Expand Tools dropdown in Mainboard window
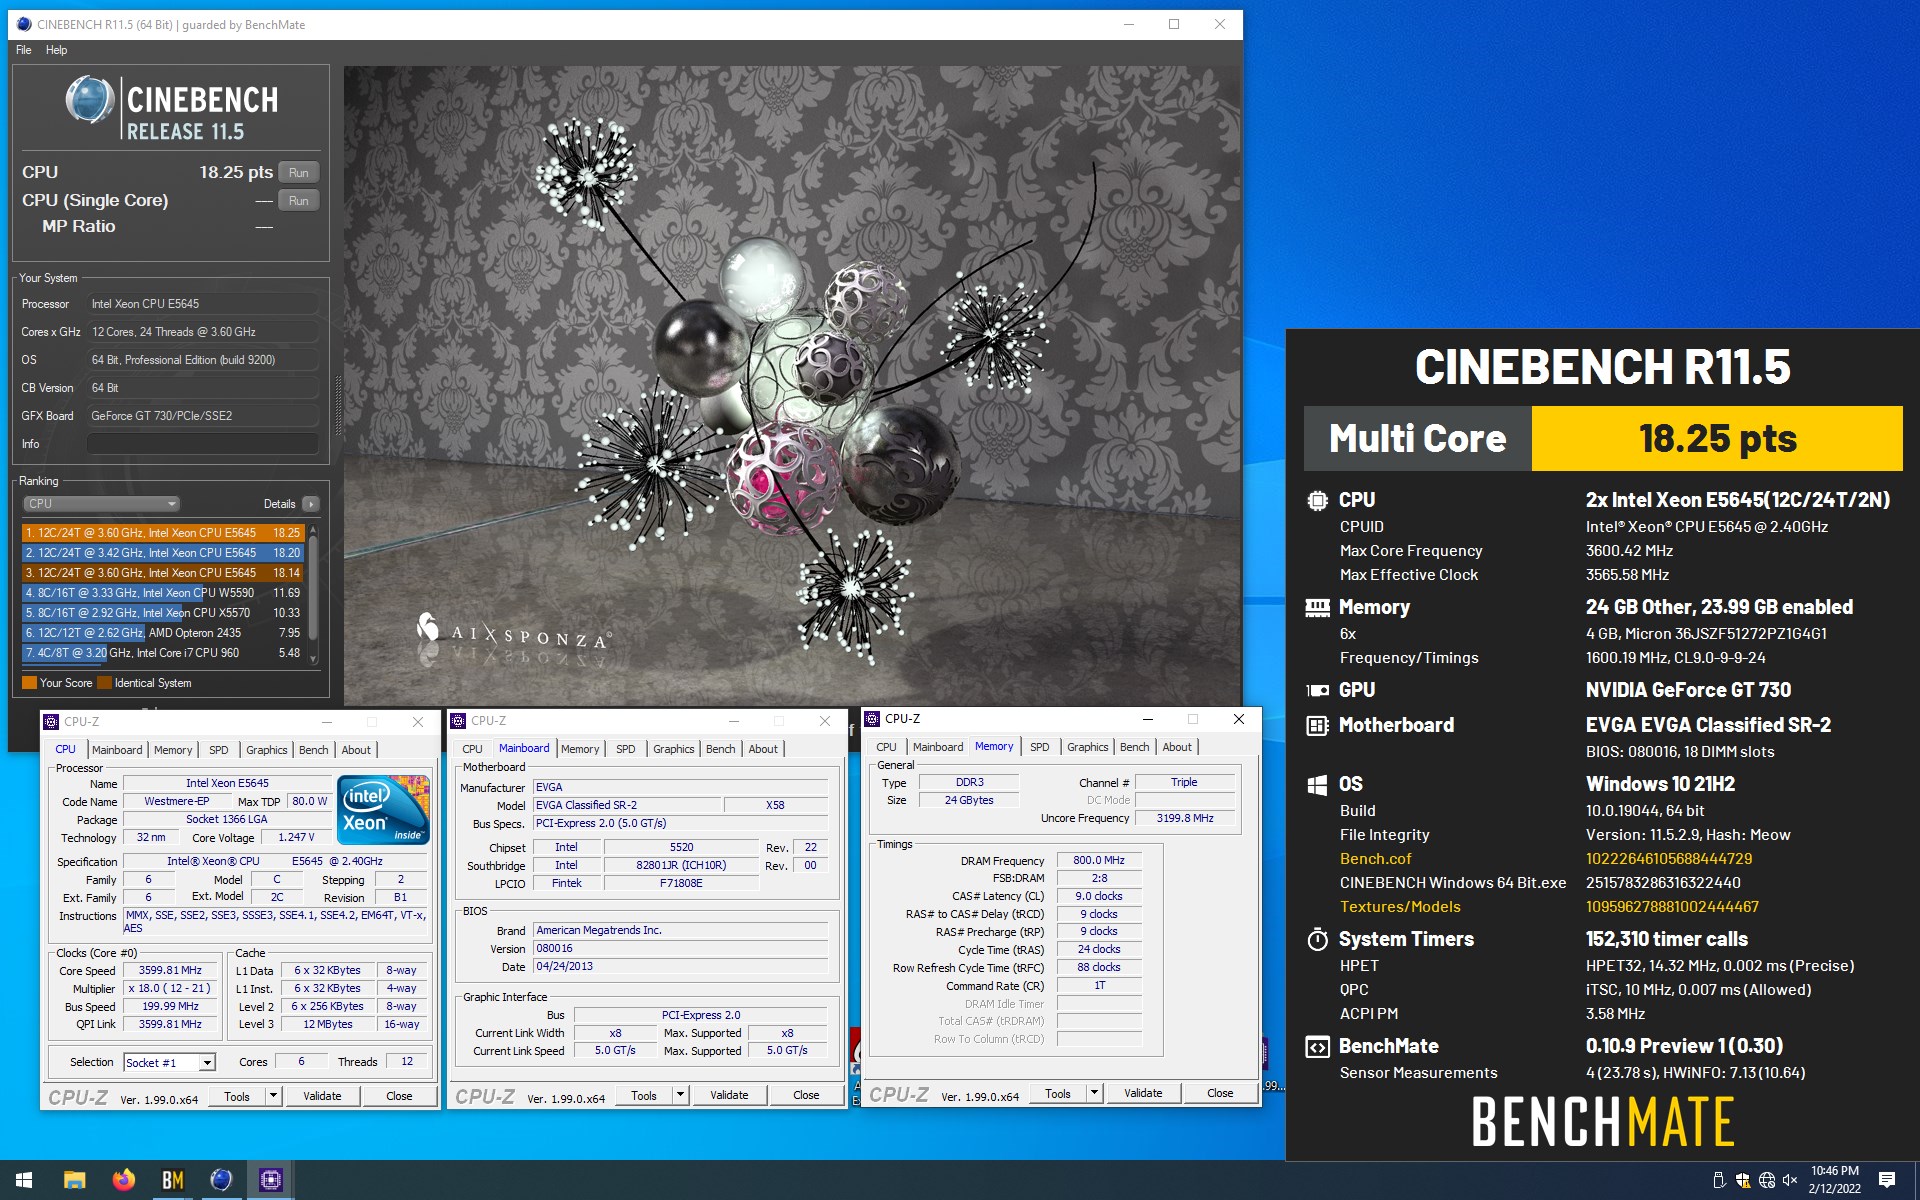The width and height of the screenshot is (1920, 1200). pos(680,1095)
